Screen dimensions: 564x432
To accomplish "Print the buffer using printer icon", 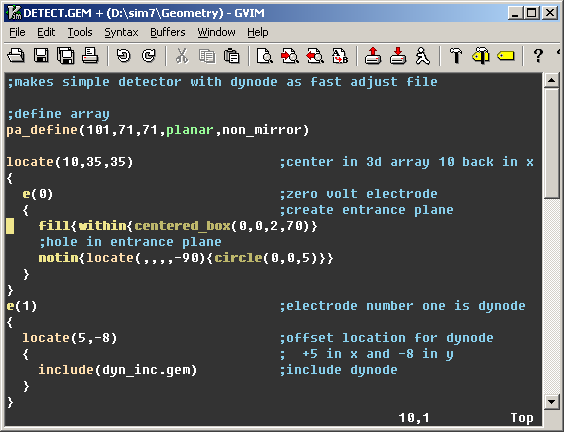I will (x=90, y=56).
